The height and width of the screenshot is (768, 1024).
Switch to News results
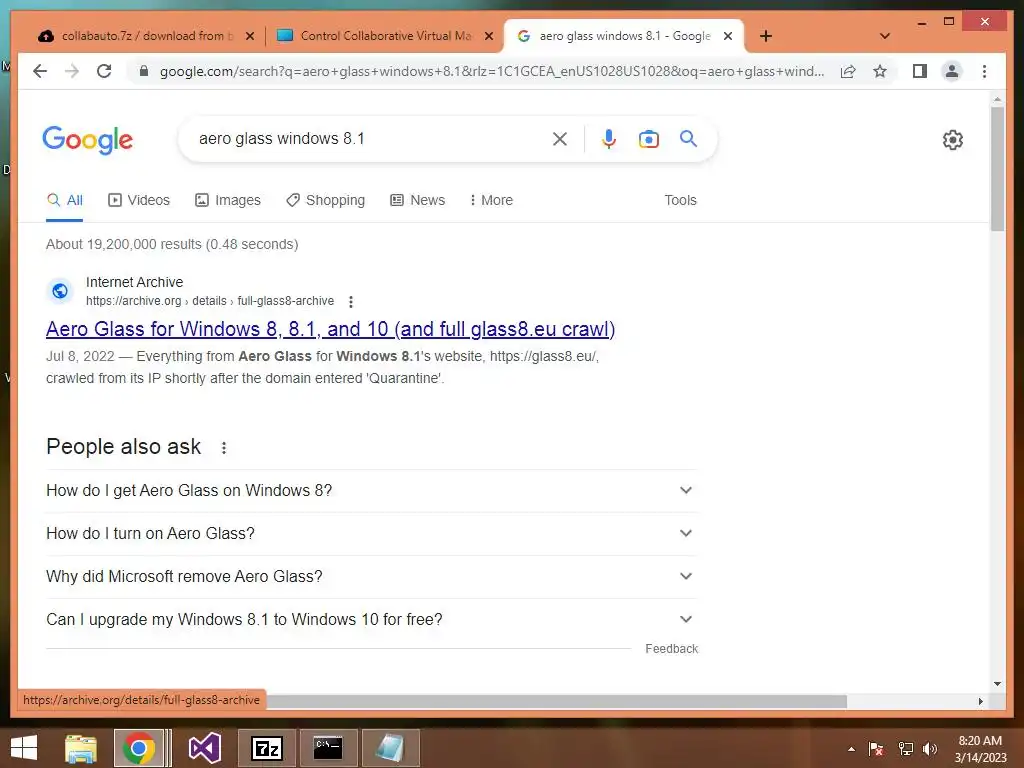coord(417,200)
